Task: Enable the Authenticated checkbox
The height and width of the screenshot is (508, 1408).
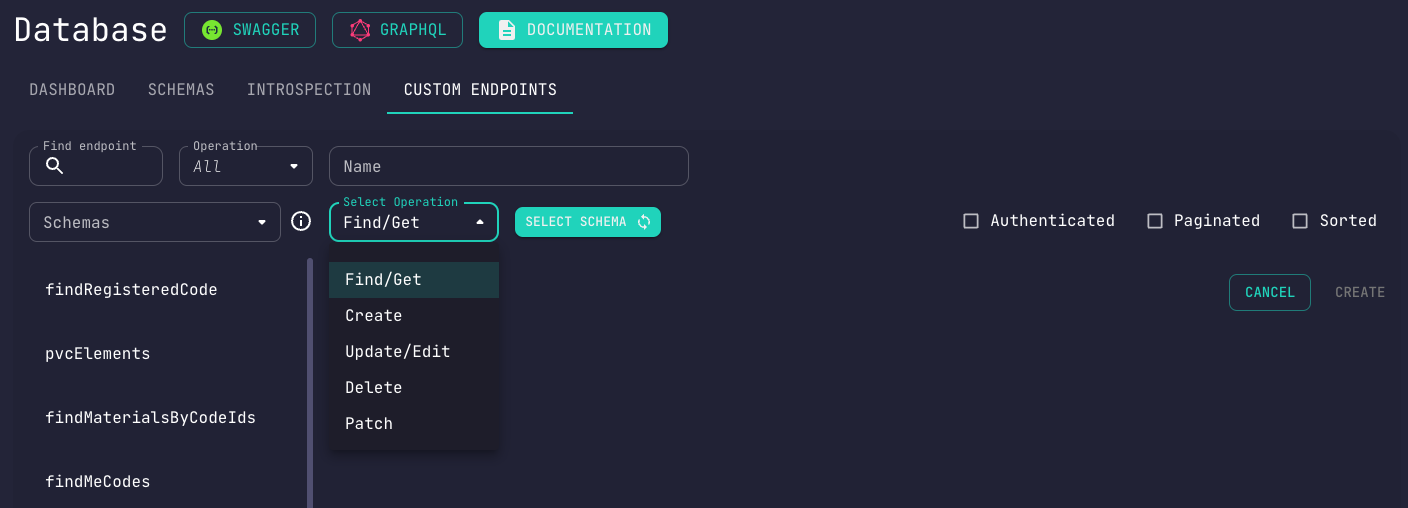Action: [971, 221]
